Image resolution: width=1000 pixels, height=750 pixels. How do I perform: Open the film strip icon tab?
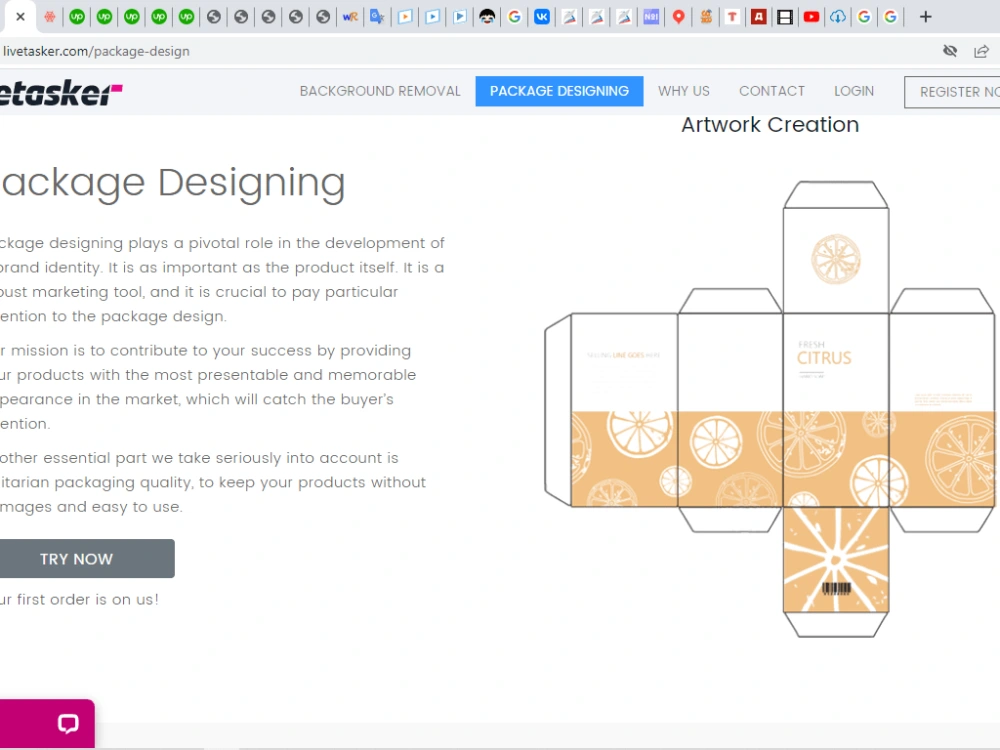(x=785, y=17)
